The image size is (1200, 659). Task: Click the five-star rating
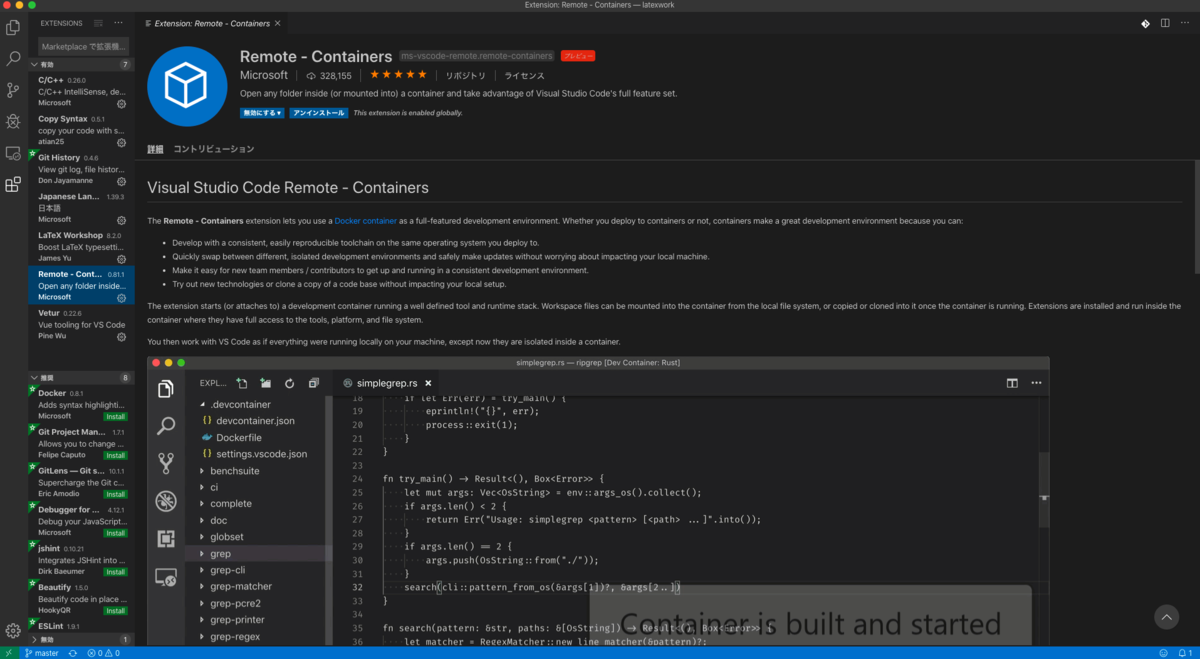399,75
